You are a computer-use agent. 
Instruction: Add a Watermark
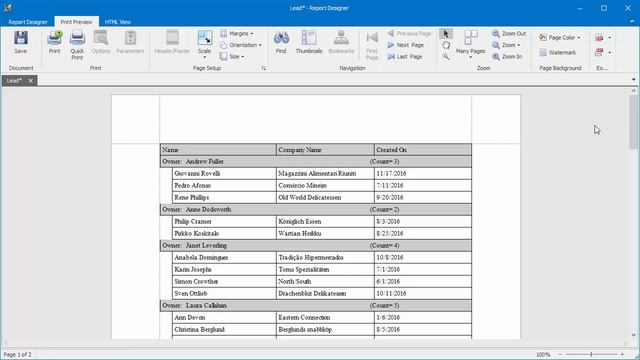(558, 52)
